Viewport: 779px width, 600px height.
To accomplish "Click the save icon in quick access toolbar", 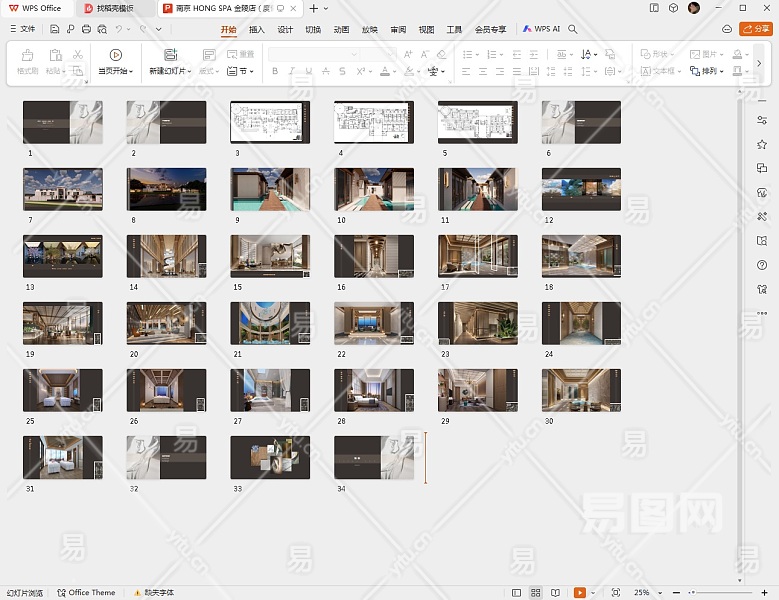I will 55,29.
